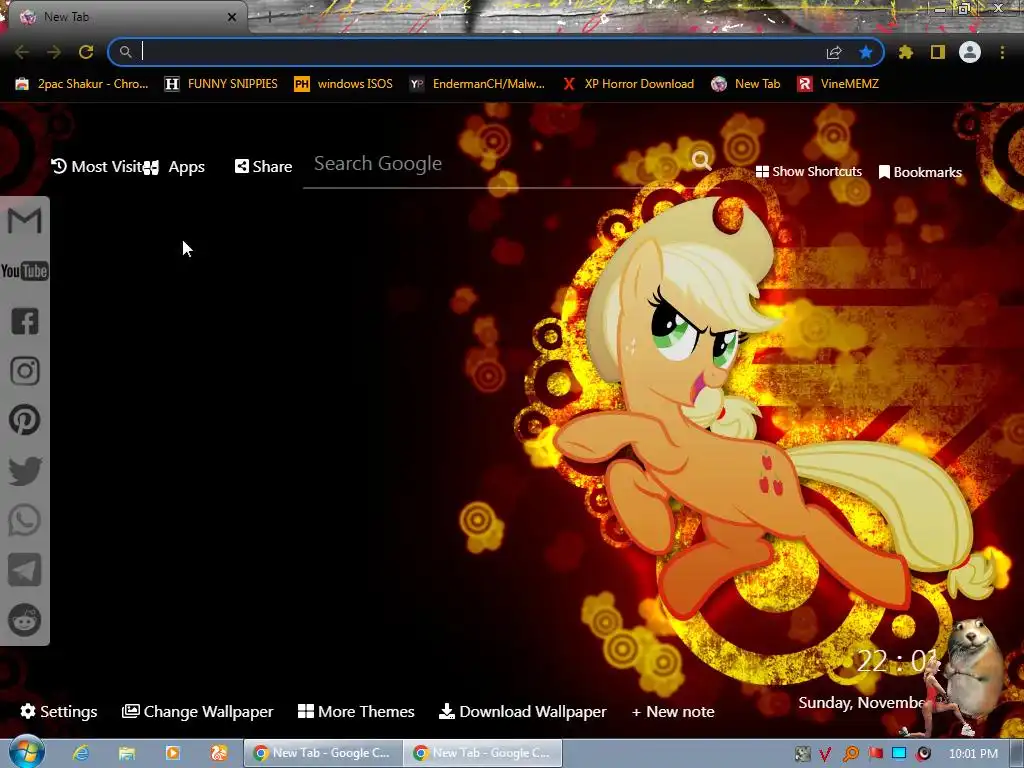This screenshot has height=768, width=1024.
Task: Open Twitter from the sidebar
Action: pyautogui.click(x=25, y=471)
